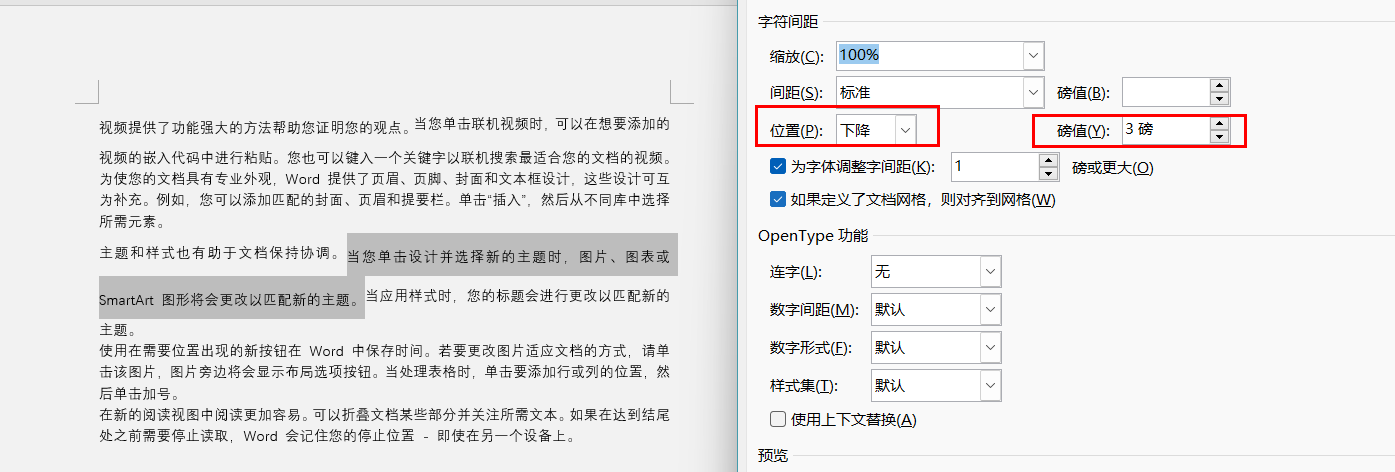Click the 间距 磅值(B) empty input field

tap(1165, 93)
